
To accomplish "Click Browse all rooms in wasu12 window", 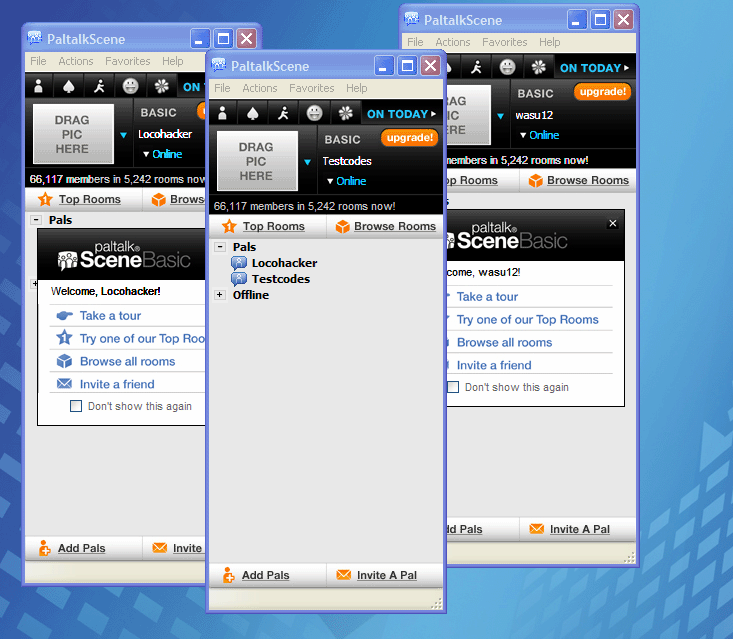I will [504, 343].
